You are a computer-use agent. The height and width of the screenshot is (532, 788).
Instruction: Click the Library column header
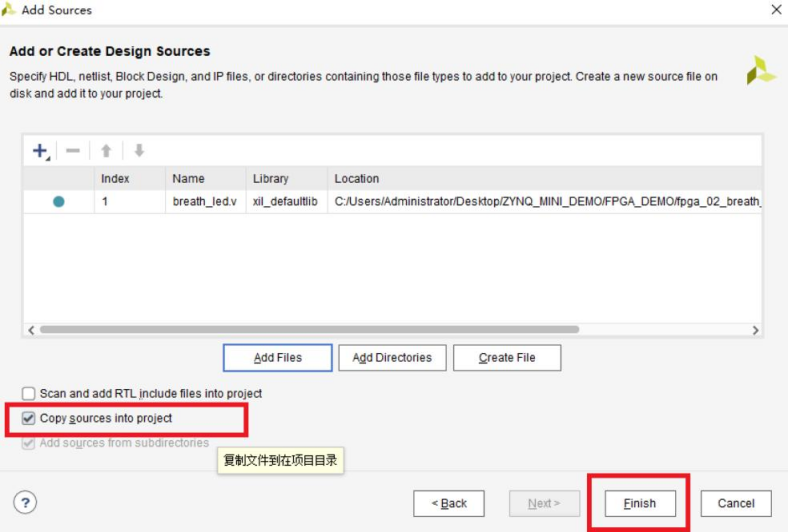point(270,179)
